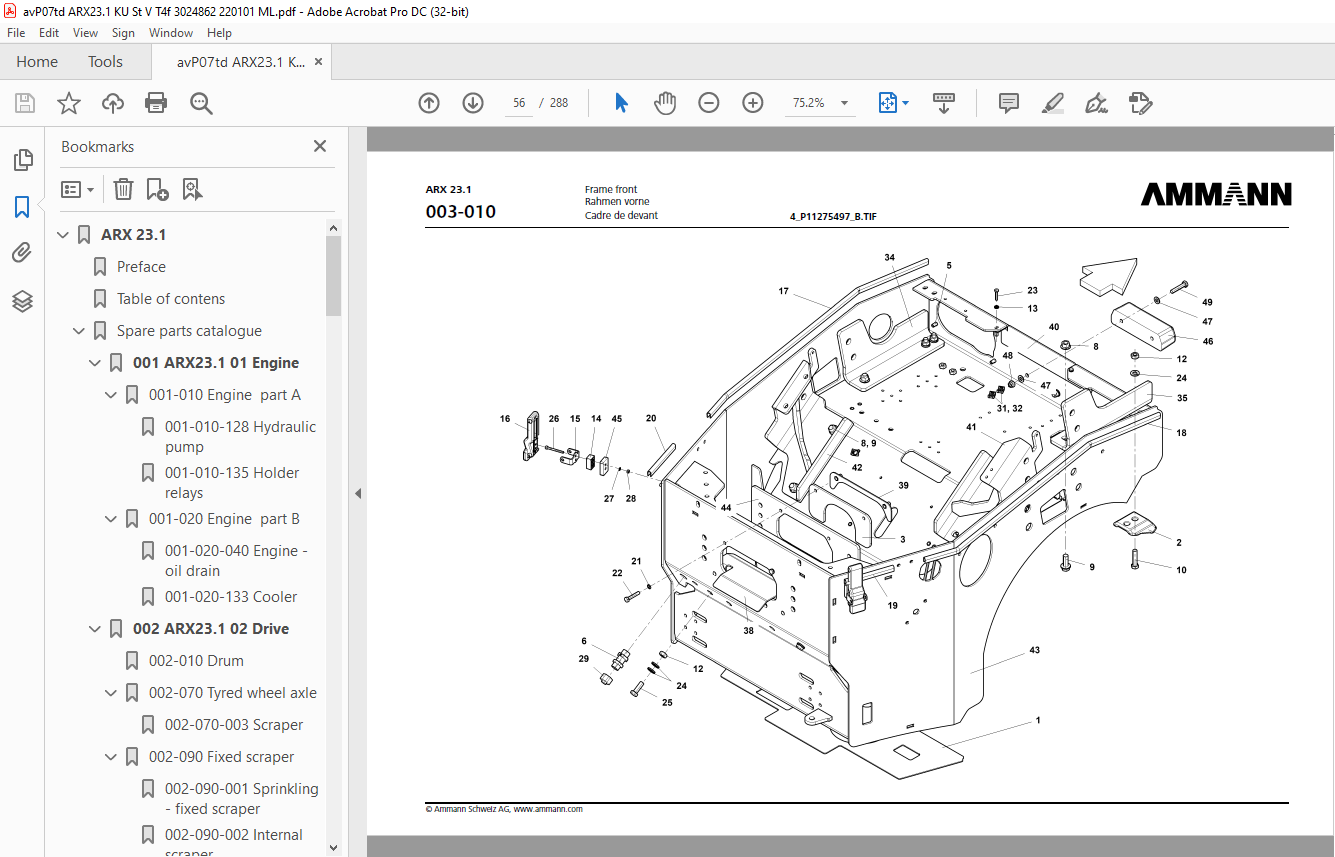The width and height of the screenshot is (1335, 857).
Task: Jump to the Preface bookmark
Action: click(x=141, y=267)
